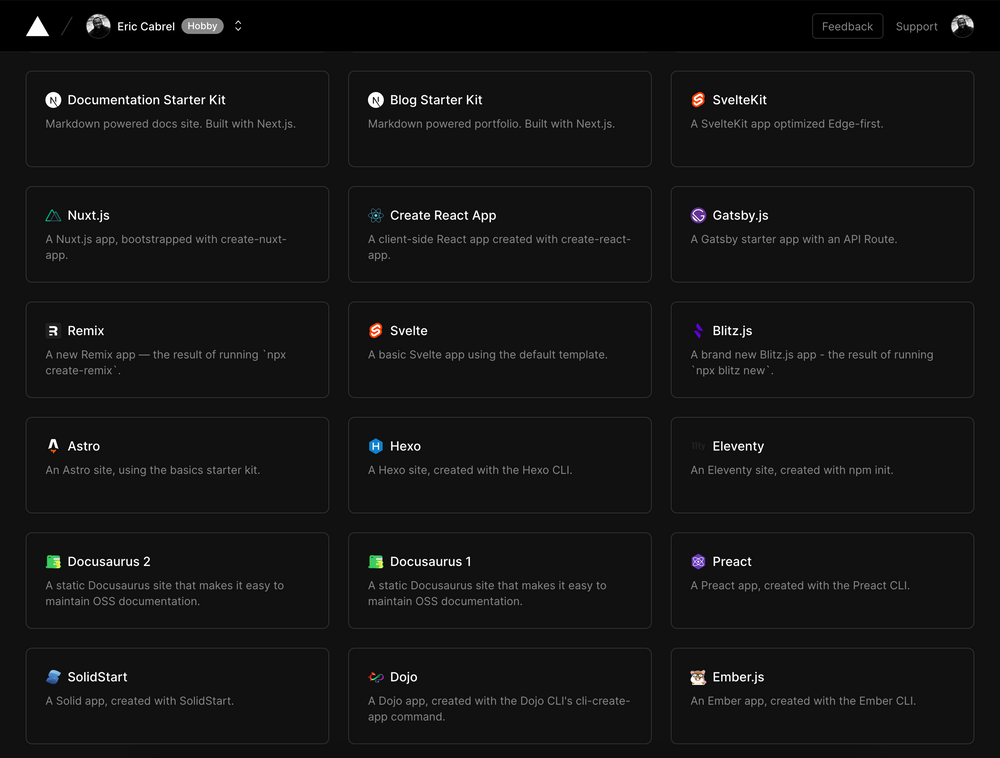Click the Docusaurus 2 dinosaur icon
1000x758 pixels.
coord(53,561)
